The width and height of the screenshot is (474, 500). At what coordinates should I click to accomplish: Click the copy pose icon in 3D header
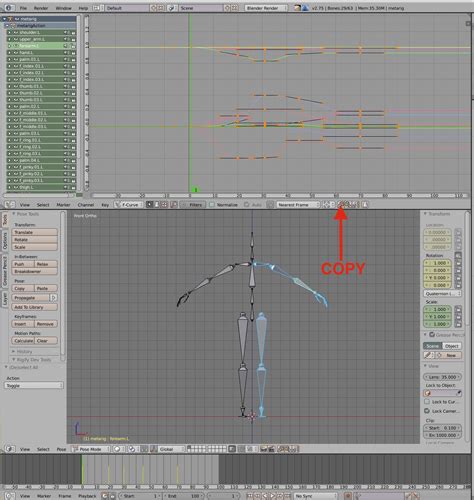point(281,449)
